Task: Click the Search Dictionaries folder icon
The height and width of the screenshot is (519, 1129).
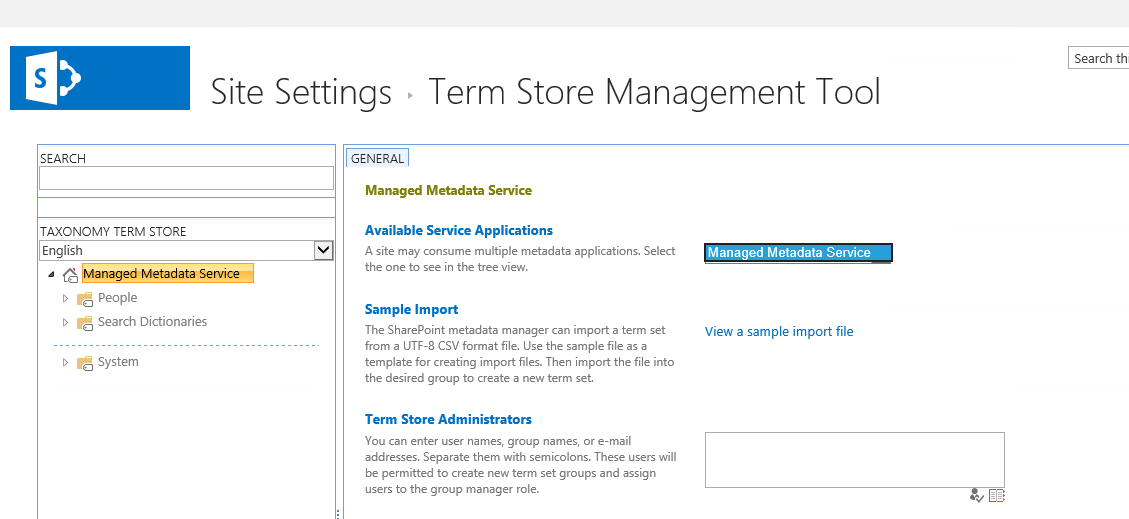Action: click(x=85, y=322)
